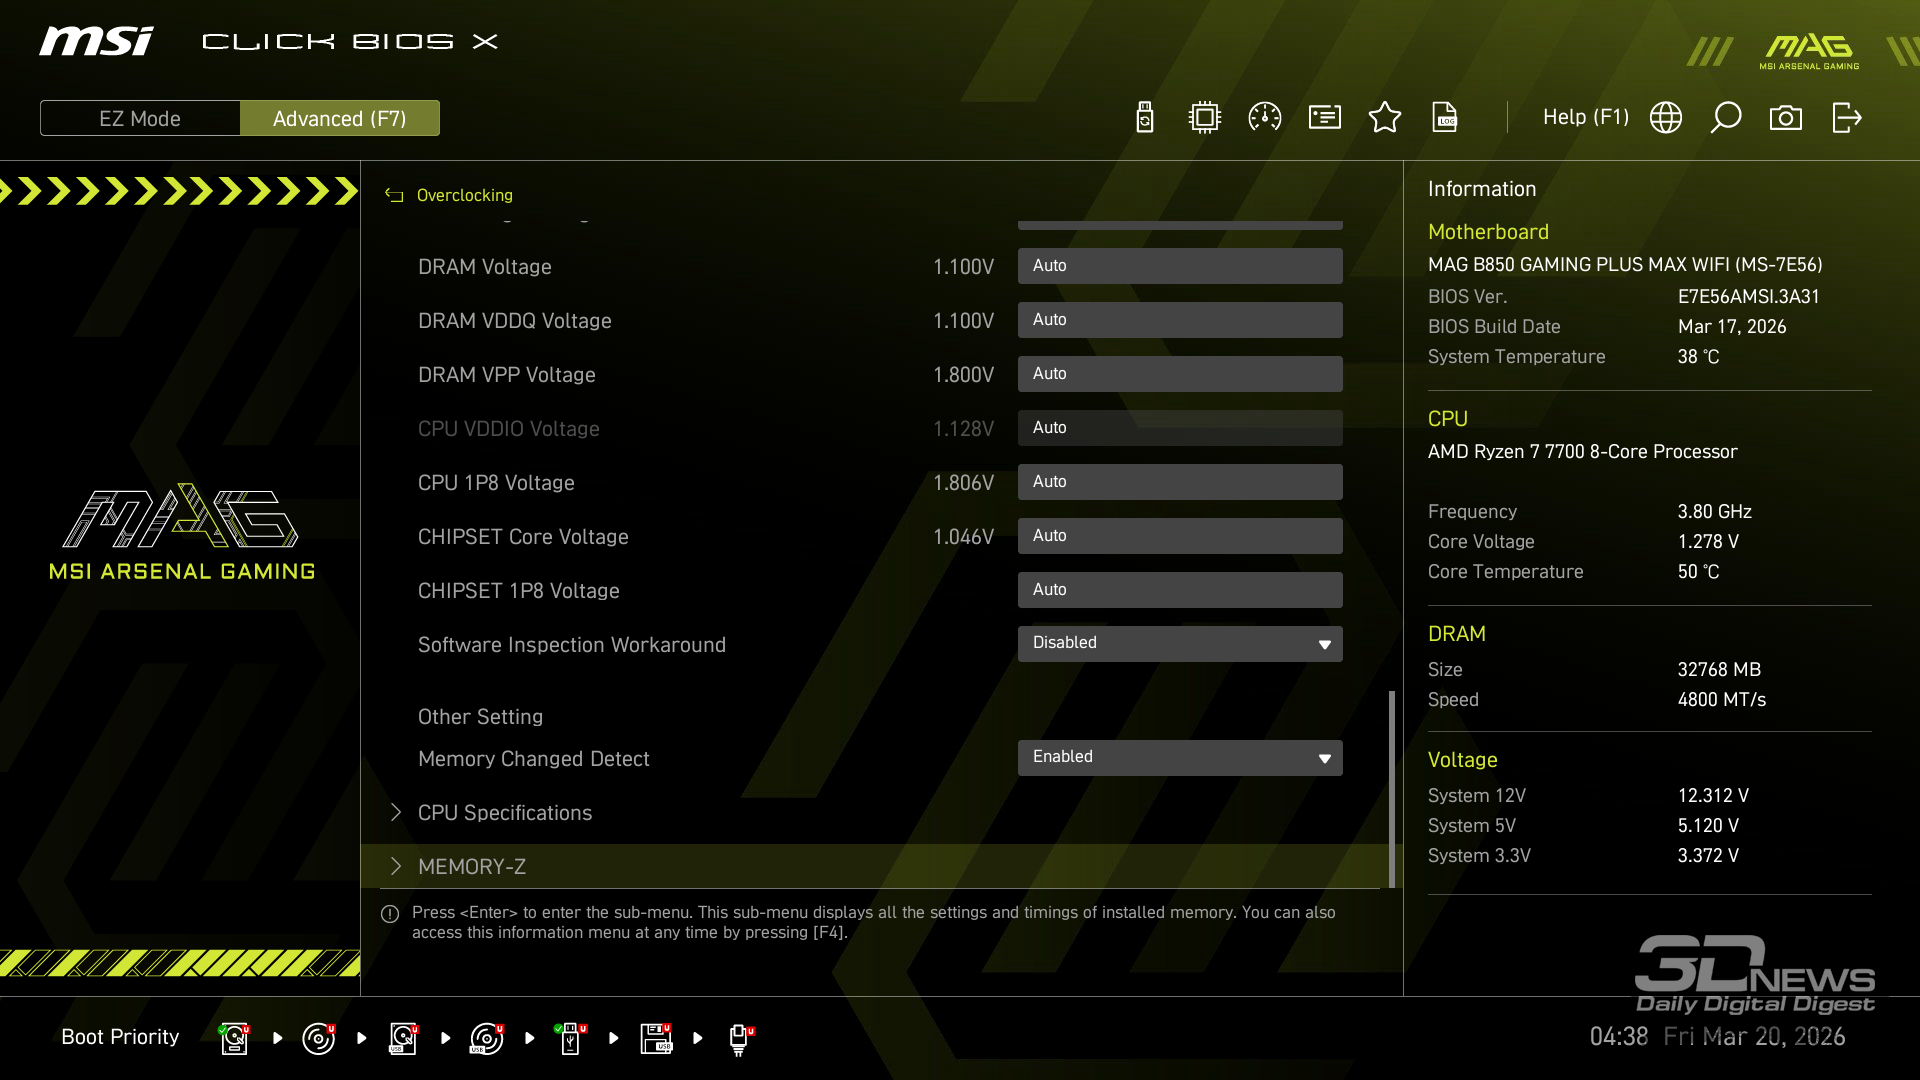Viewport: 1920px width, 1080px height.
Task: Click the favorites star icon
Action: [1385, 118]
